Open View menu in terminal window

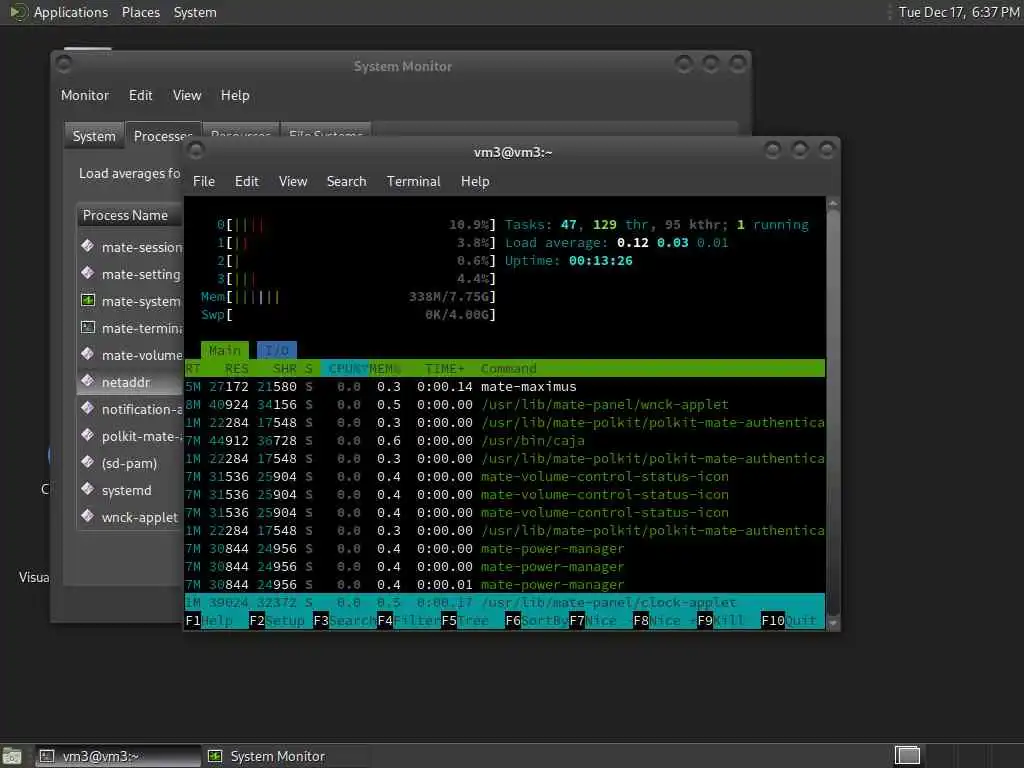[x=293, y=182]
